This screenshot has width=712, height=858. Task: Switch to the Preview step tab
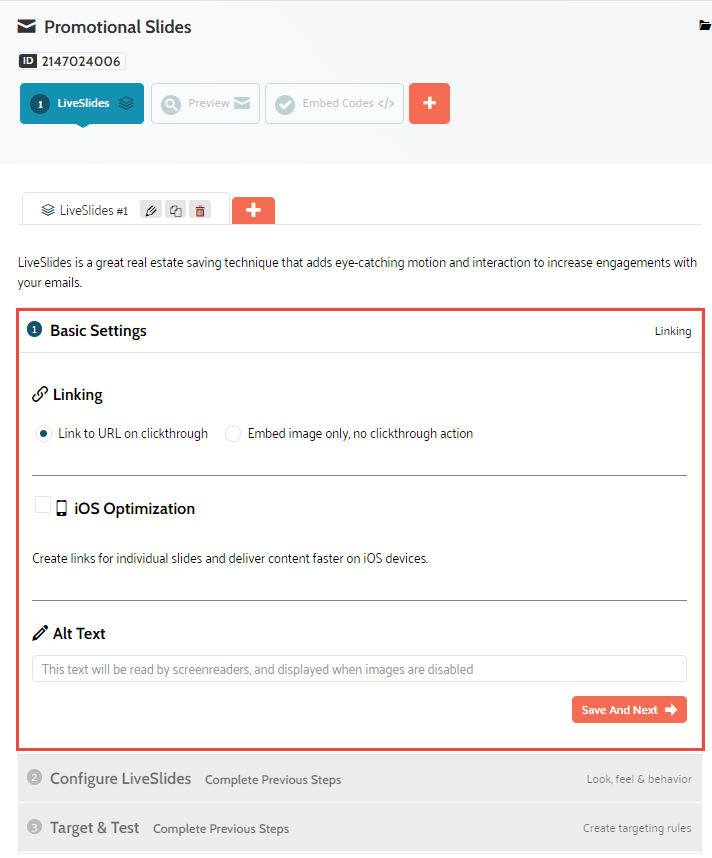click(x=206, y=103)
